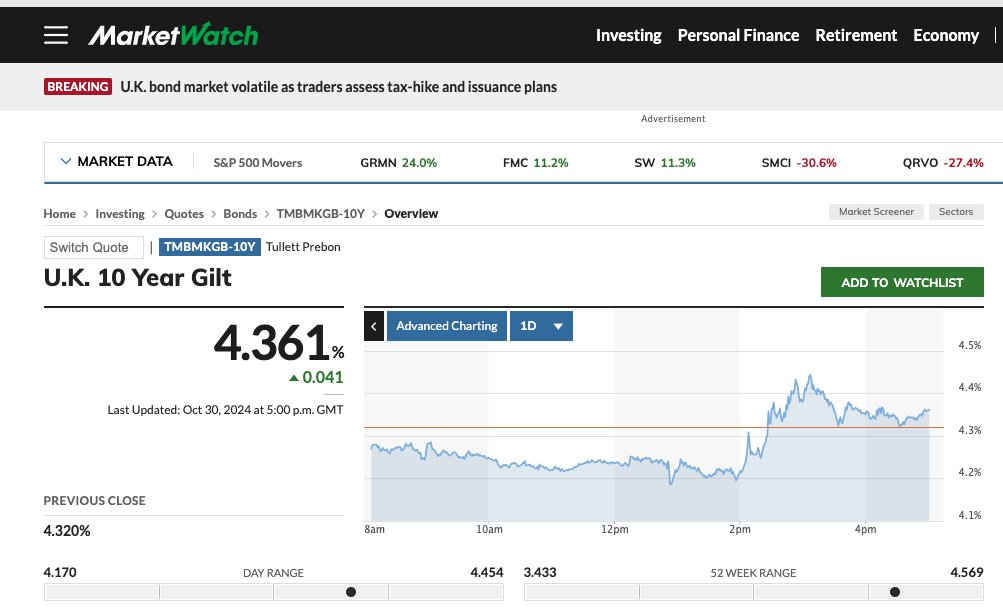Open the Economy menu

coord(945,35)
